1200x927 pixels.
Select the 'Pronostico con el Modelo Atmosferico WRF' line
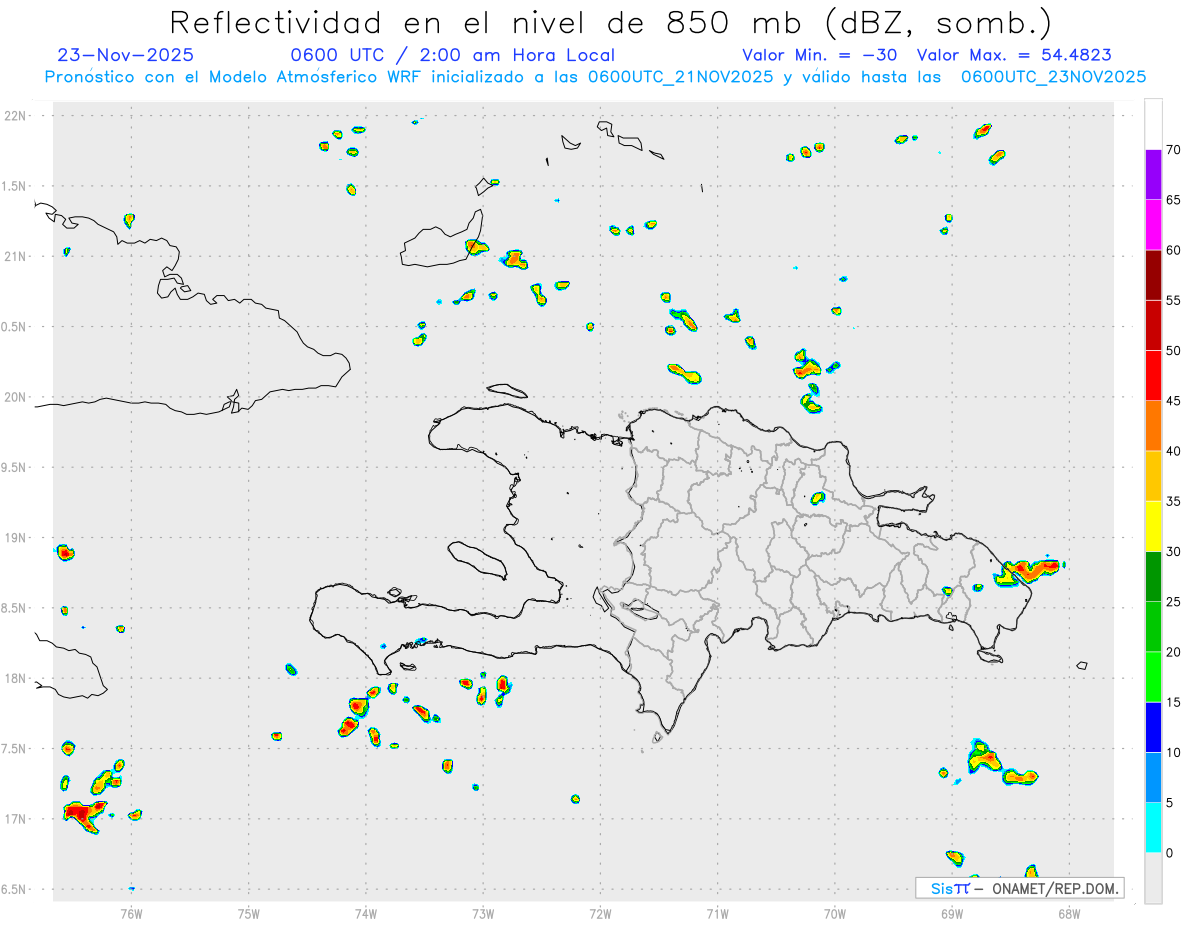coord(595,77)
